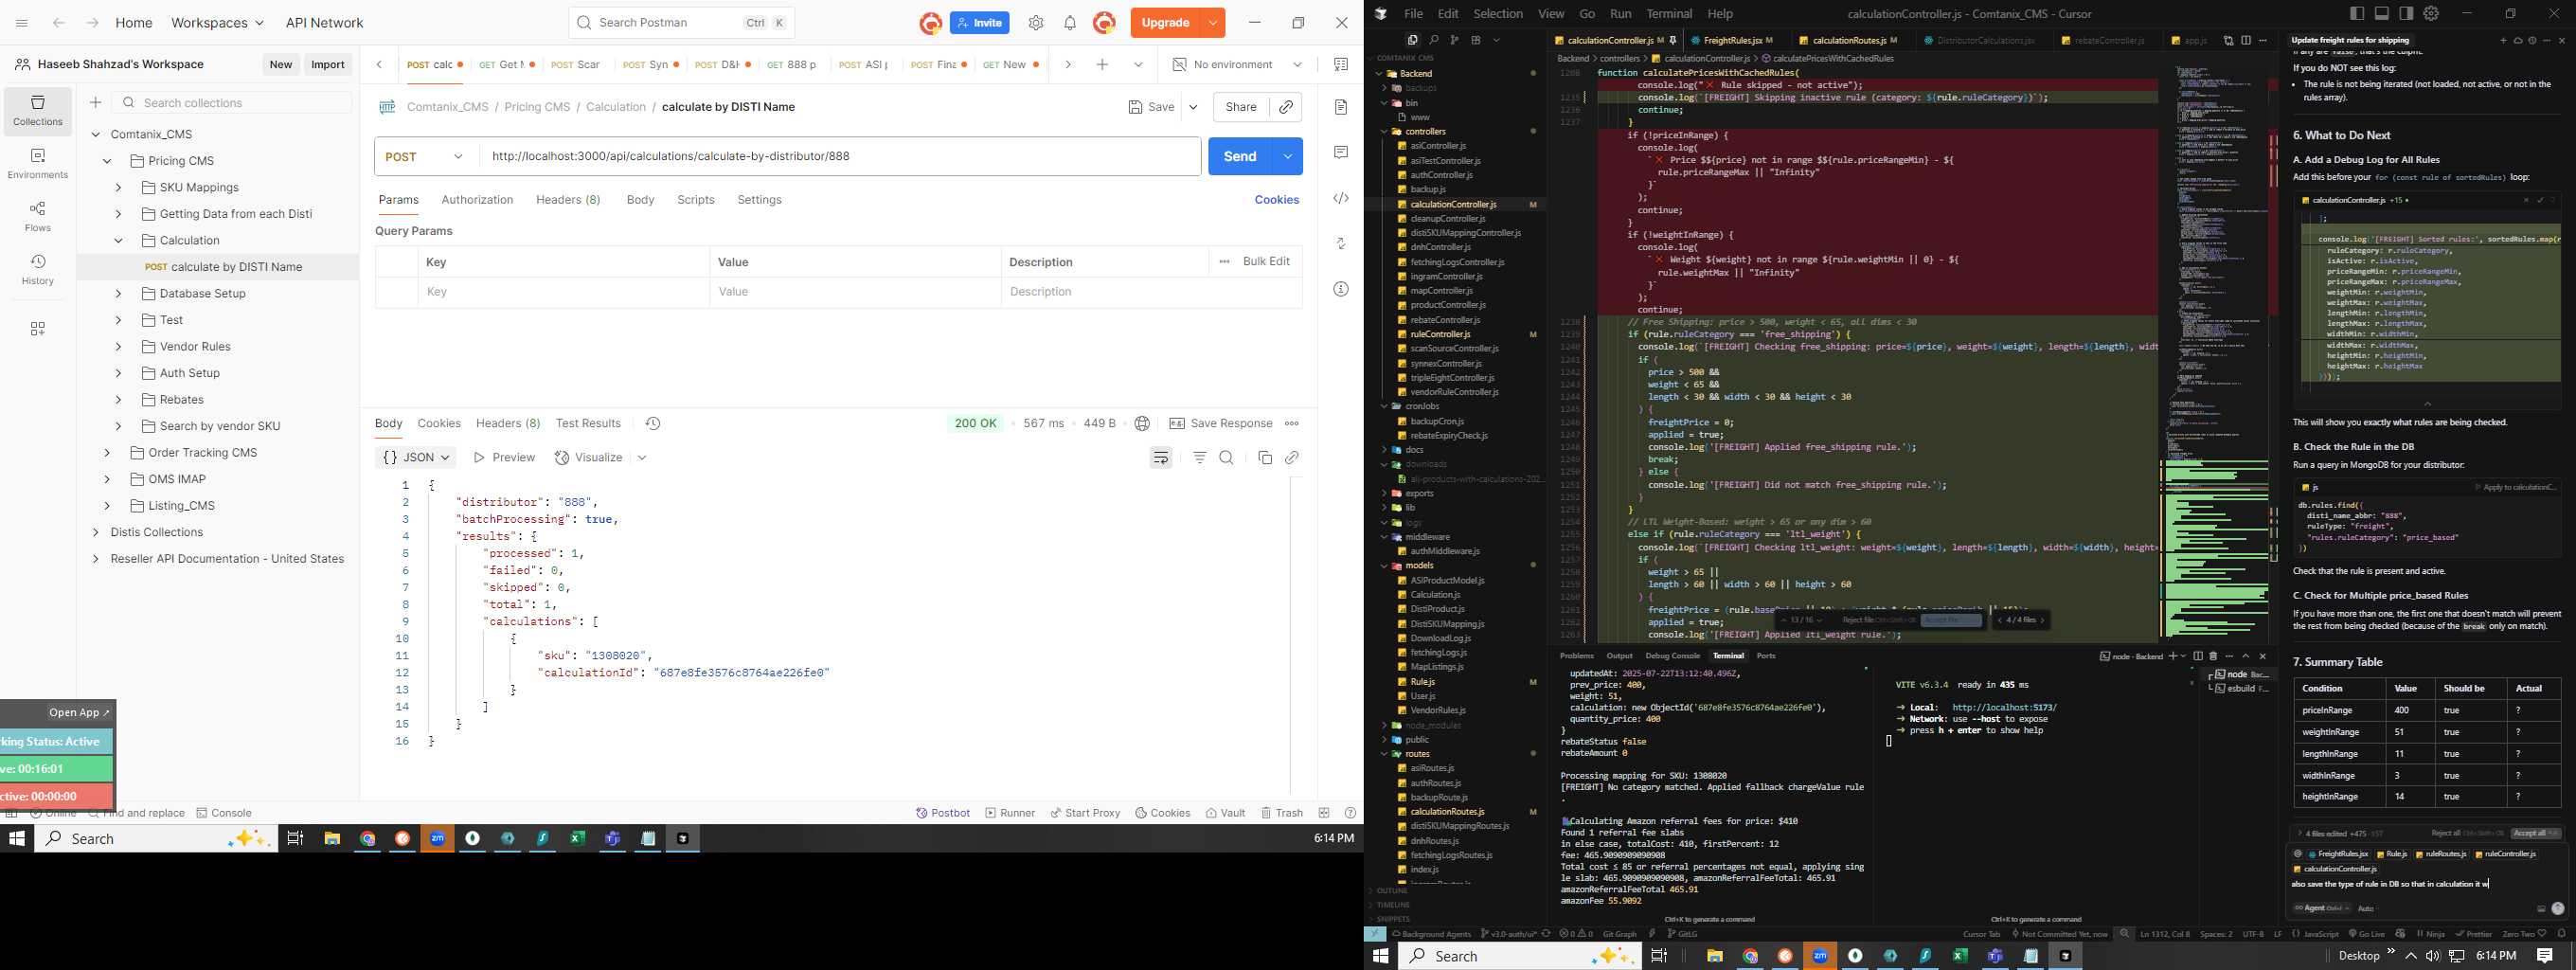Open Workspaces dropdown in Postman header

coord(217,23)
